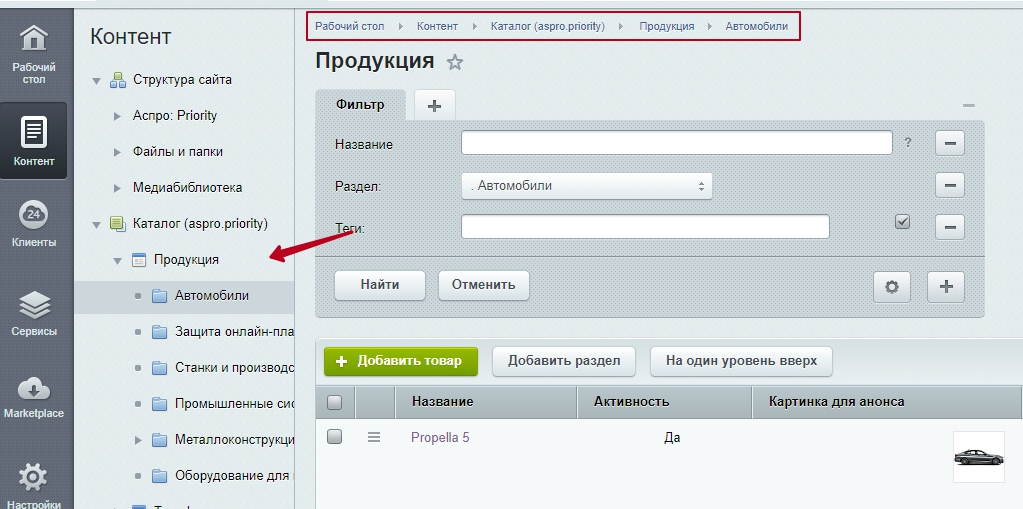Go to Рабочий стол breadcrumb

(x=350, y=27)
